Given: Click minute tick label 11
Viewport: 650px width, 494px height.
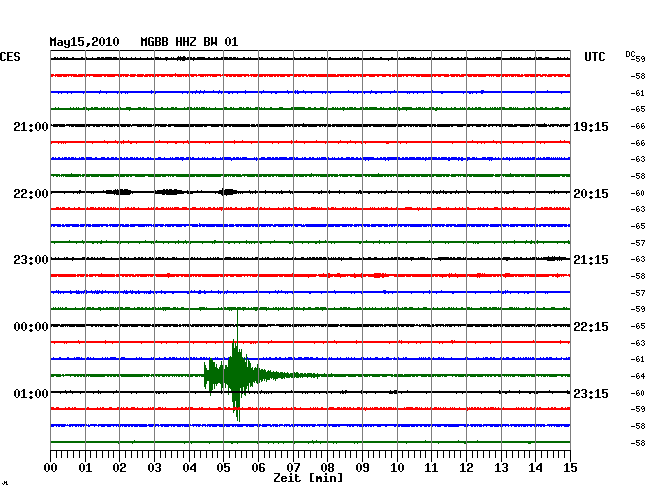Looking at the screenshot, I should click(432, 468).
